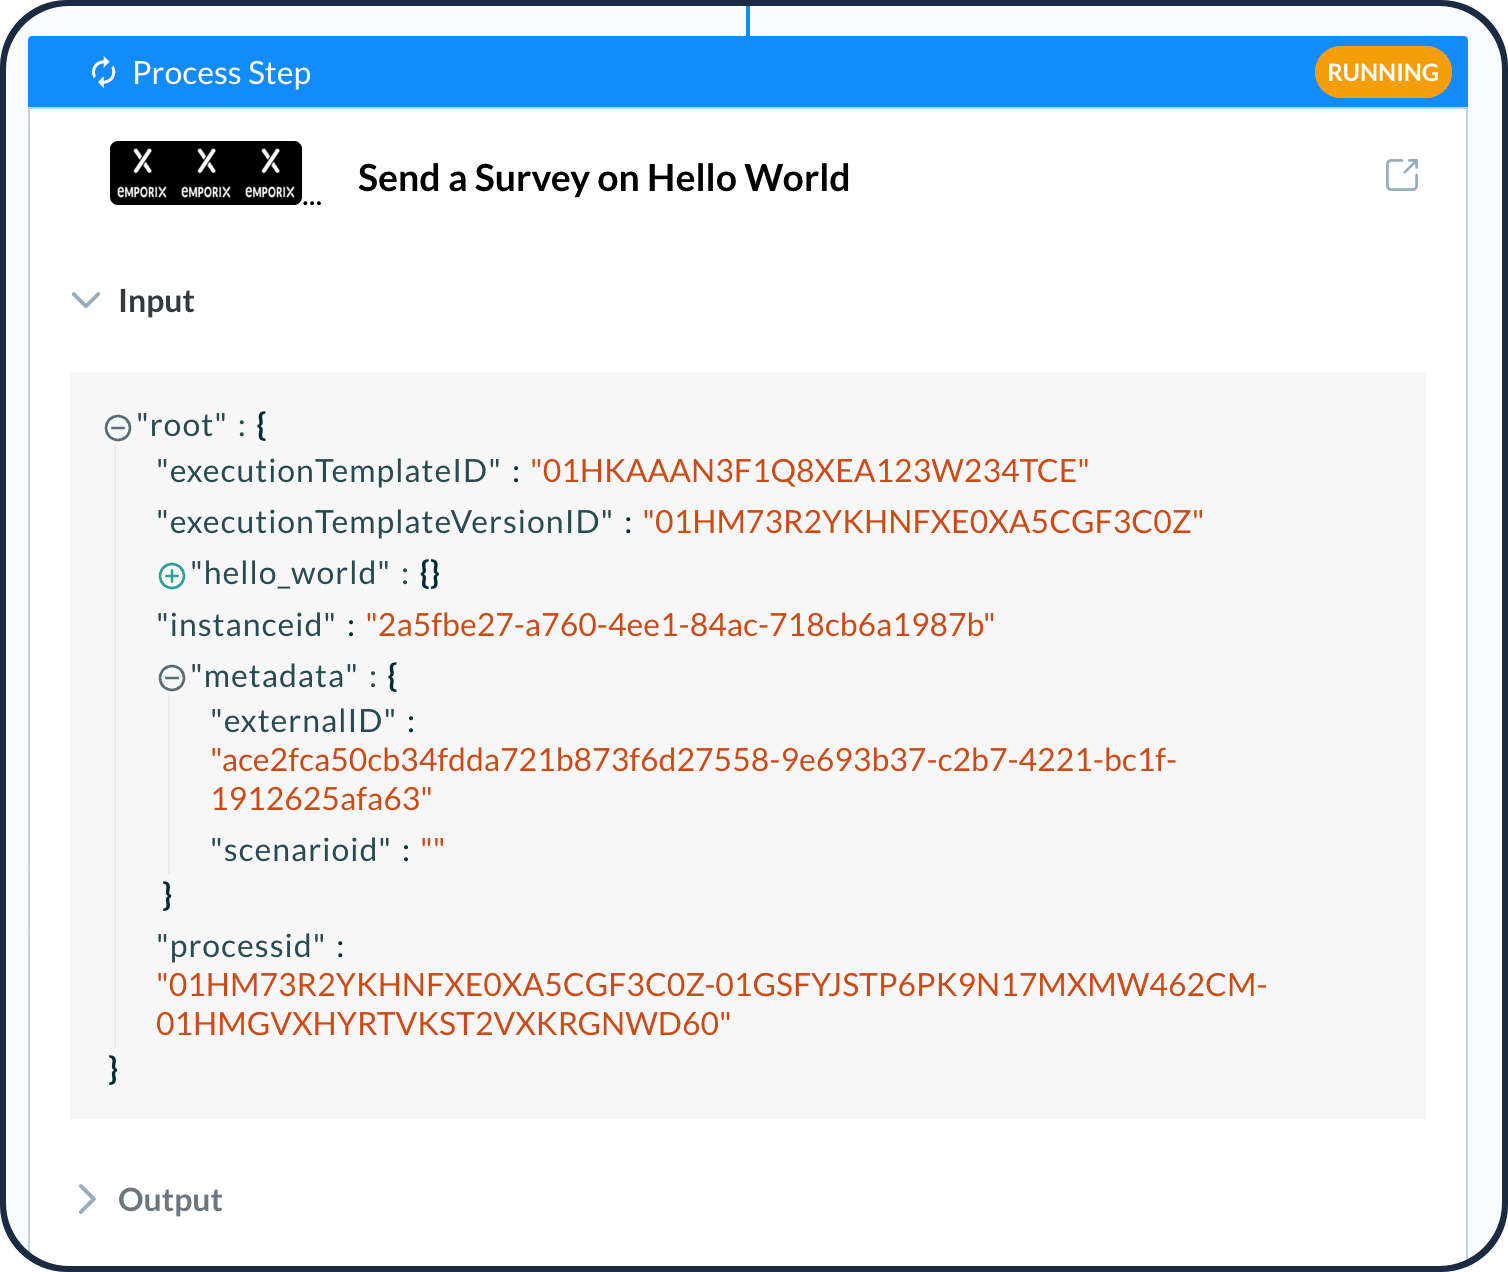Open step in new window icon

tap(1401, 175)
